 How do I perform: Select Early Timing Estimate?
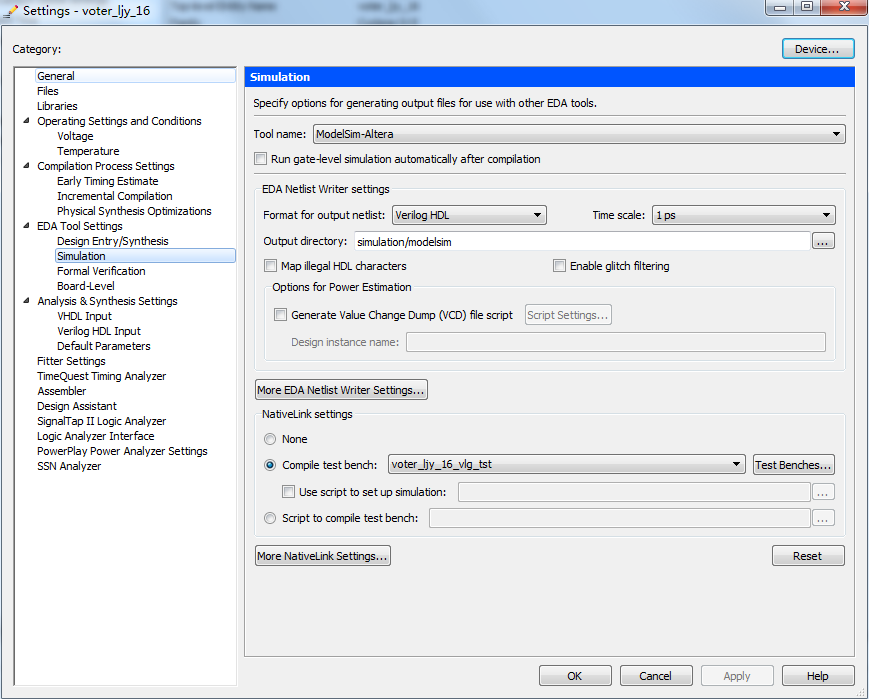108,181
